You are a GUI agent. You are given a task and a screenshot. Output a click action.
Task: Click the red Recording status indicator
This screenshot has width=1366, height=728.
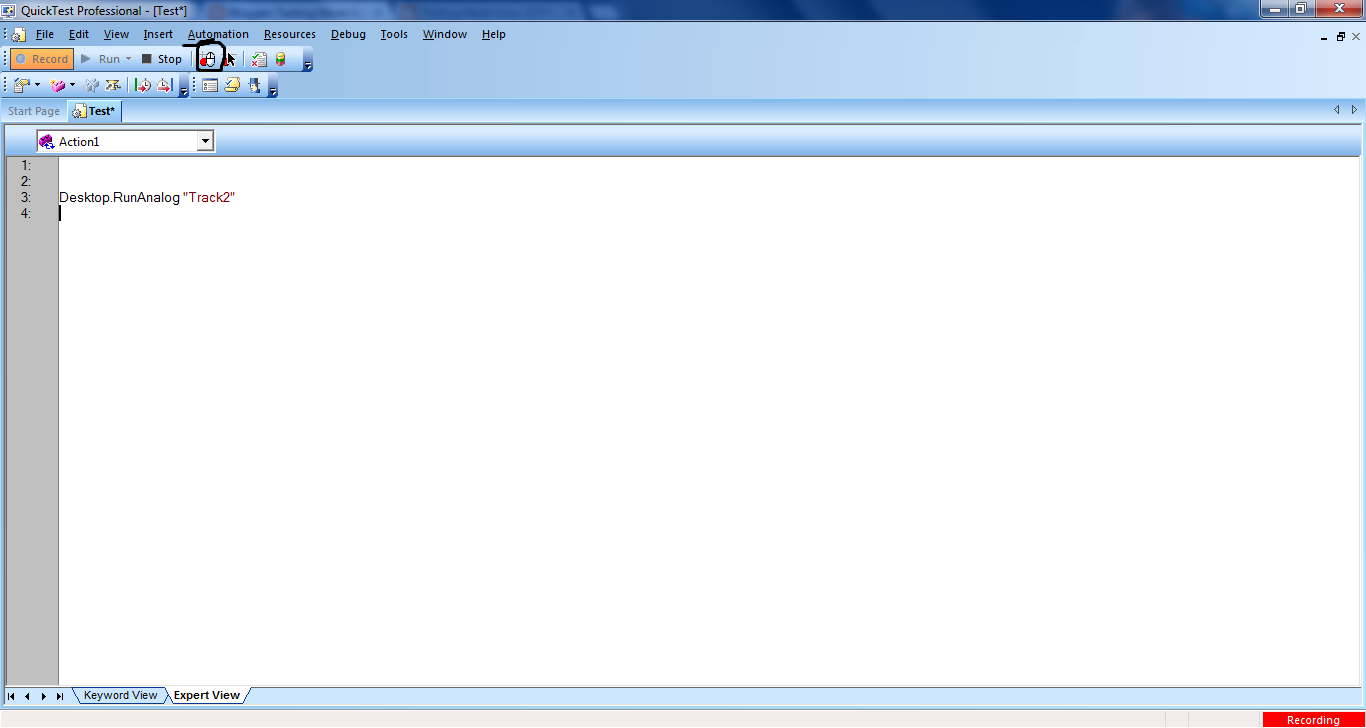1313,720
